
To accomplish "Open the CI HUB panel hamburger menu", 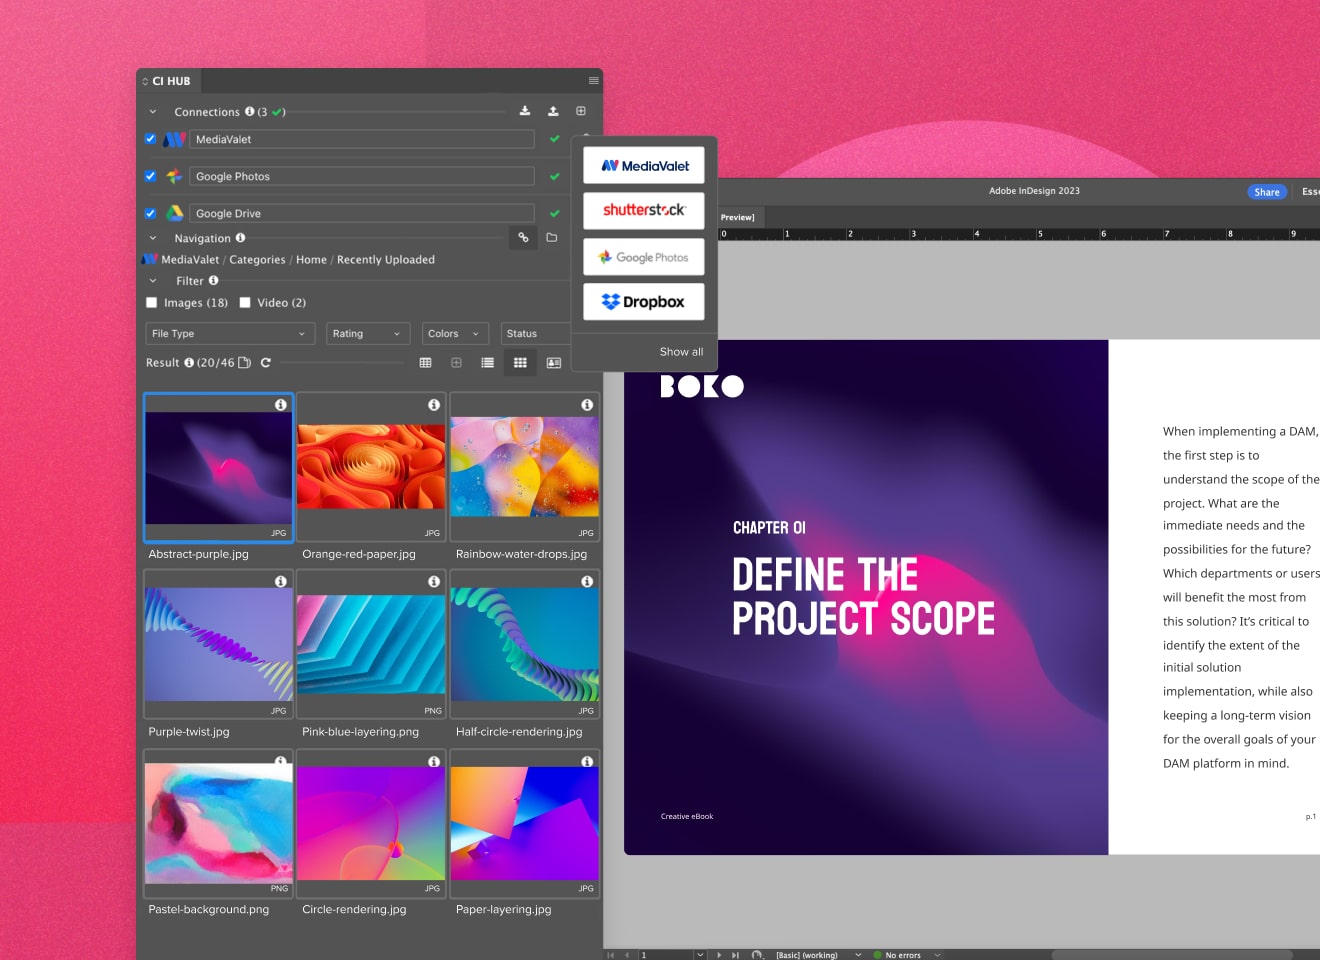I will (593, 81).
